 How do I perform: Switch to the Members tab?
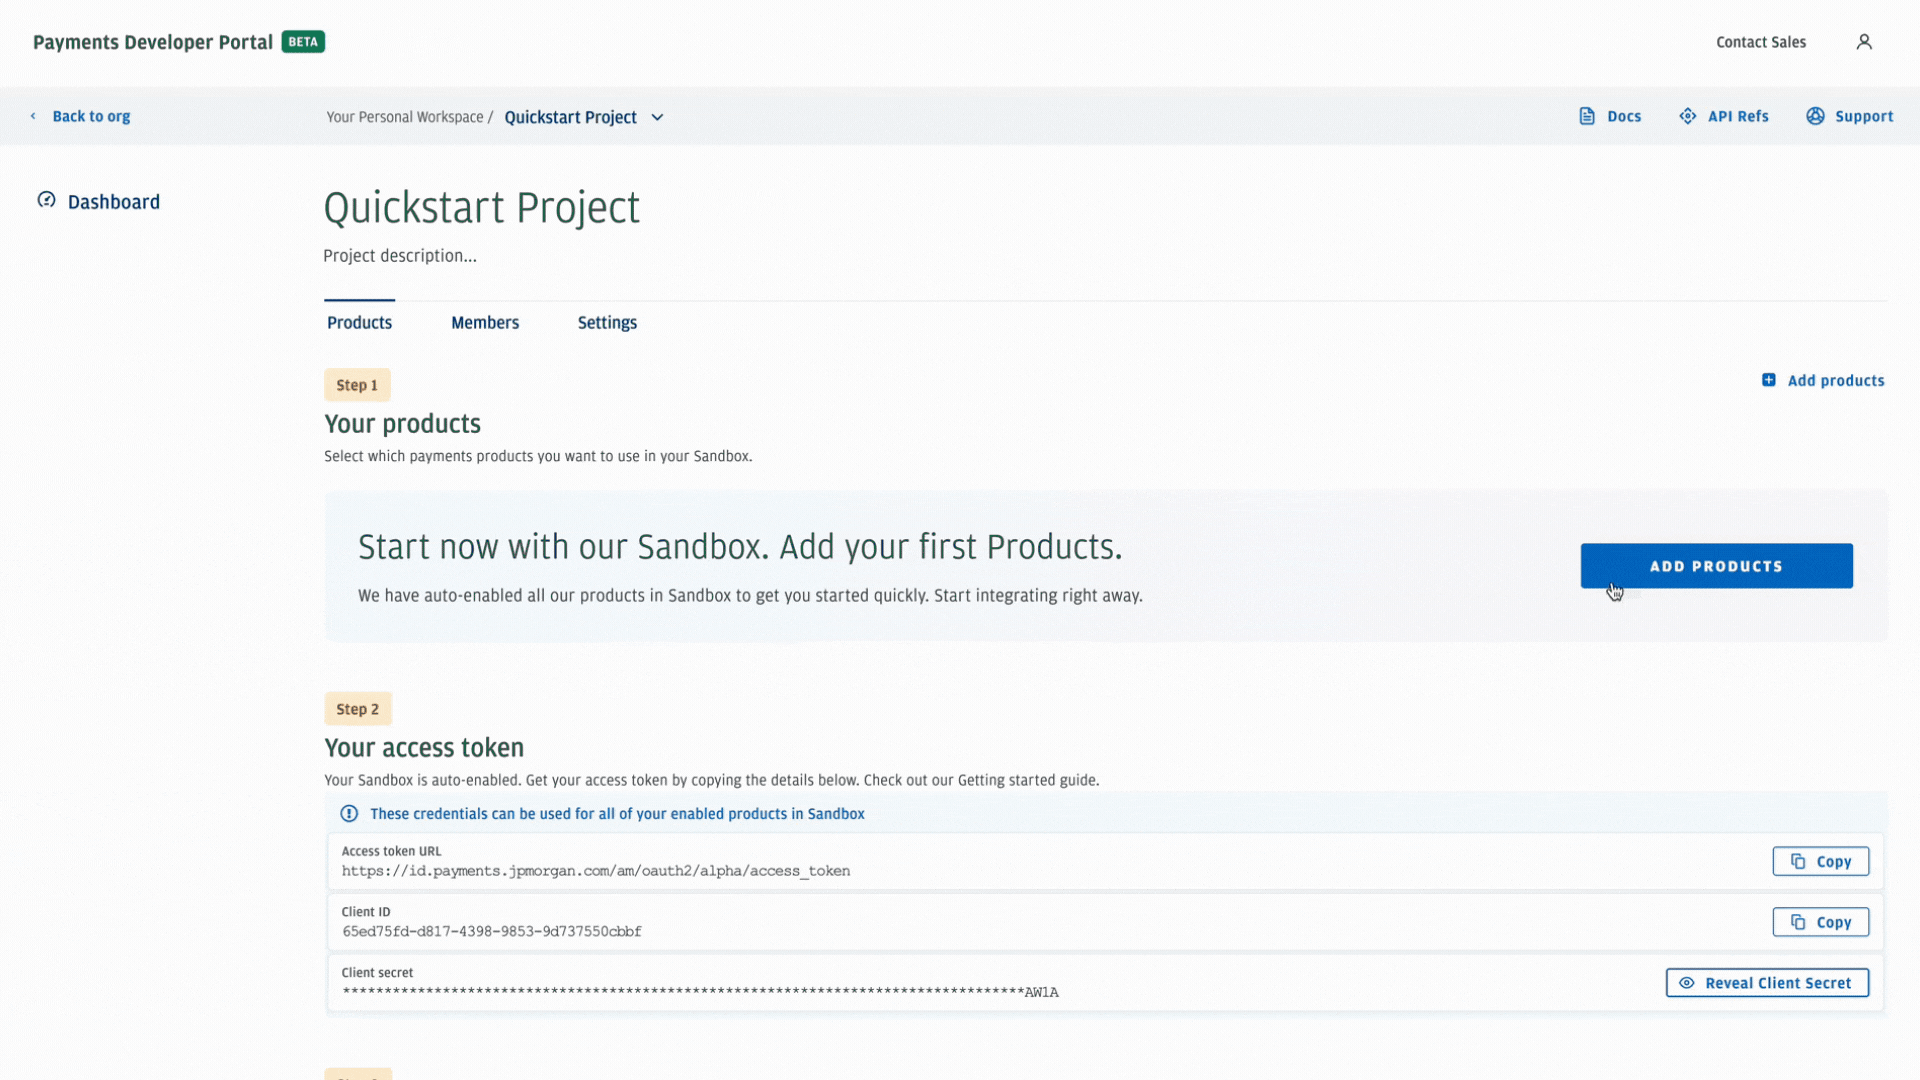485,322
